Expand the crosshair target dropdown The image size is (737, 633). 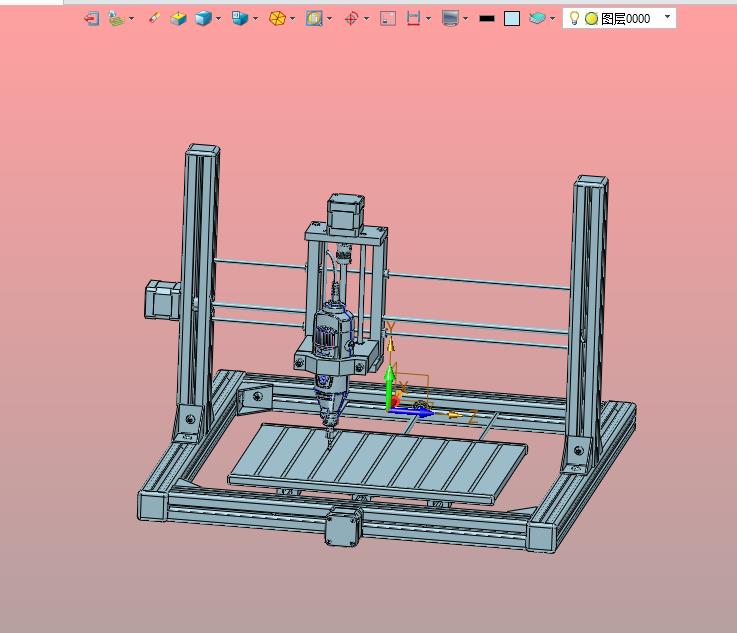coord(367,19)
